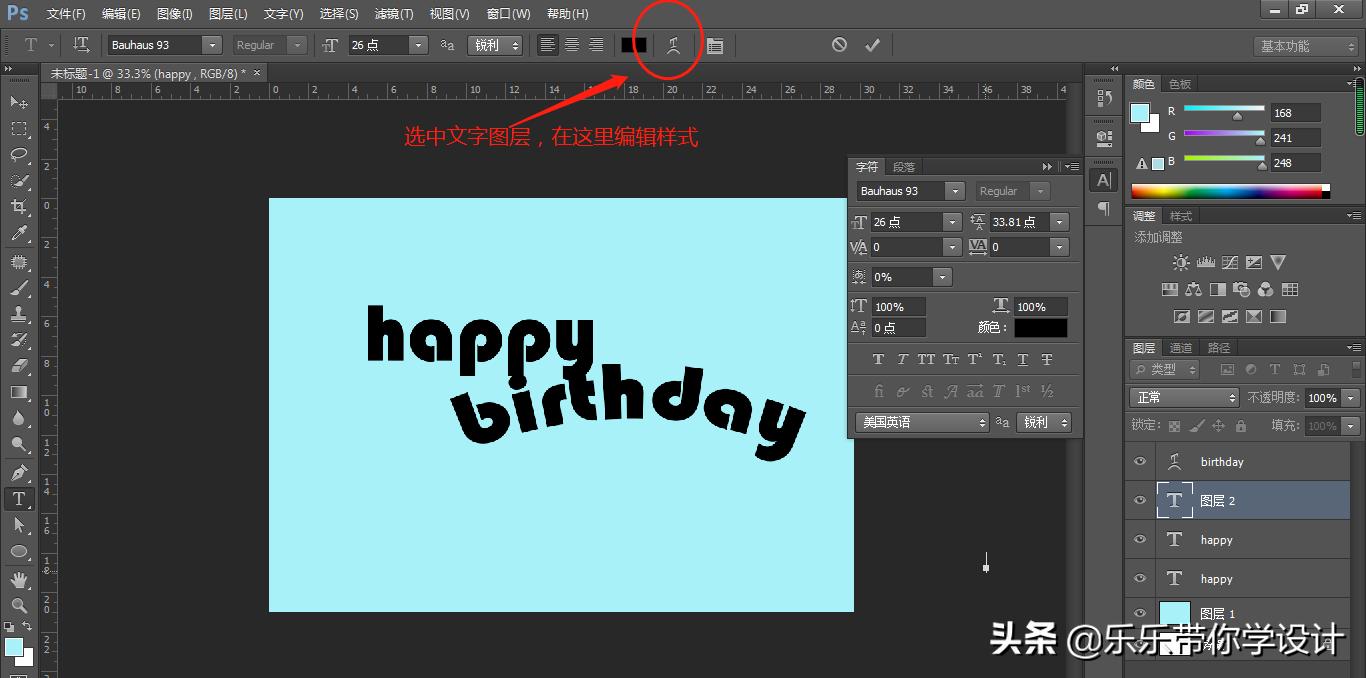Commit text edits with the checkmark button
The width and height of the screenshot is (1366, 678).
click(870, 44)
